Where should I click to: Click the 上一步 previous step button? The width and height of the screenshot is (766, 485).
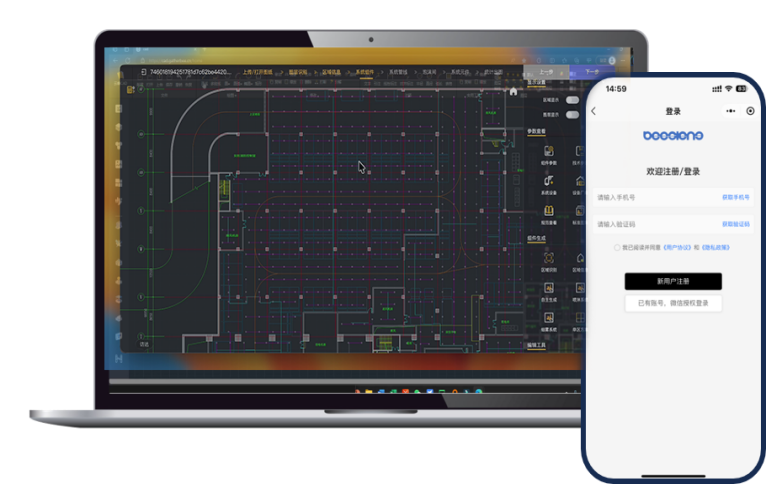pos(546,72)
